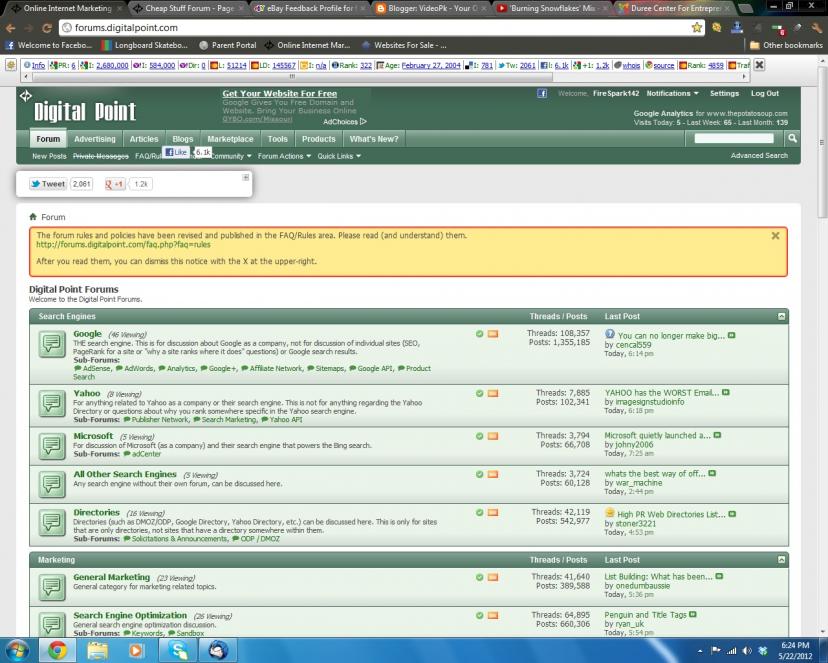828x663 pixels.
Task: Open Windows Explorer from the taskbar
Action: [97, 650]
